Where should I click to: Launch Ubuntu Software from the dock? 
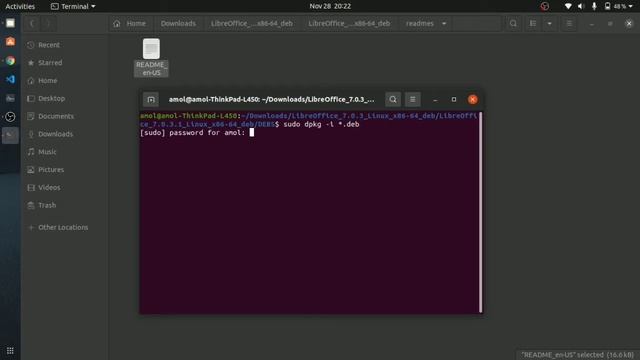pyautogui.click(x=10, y=41)
